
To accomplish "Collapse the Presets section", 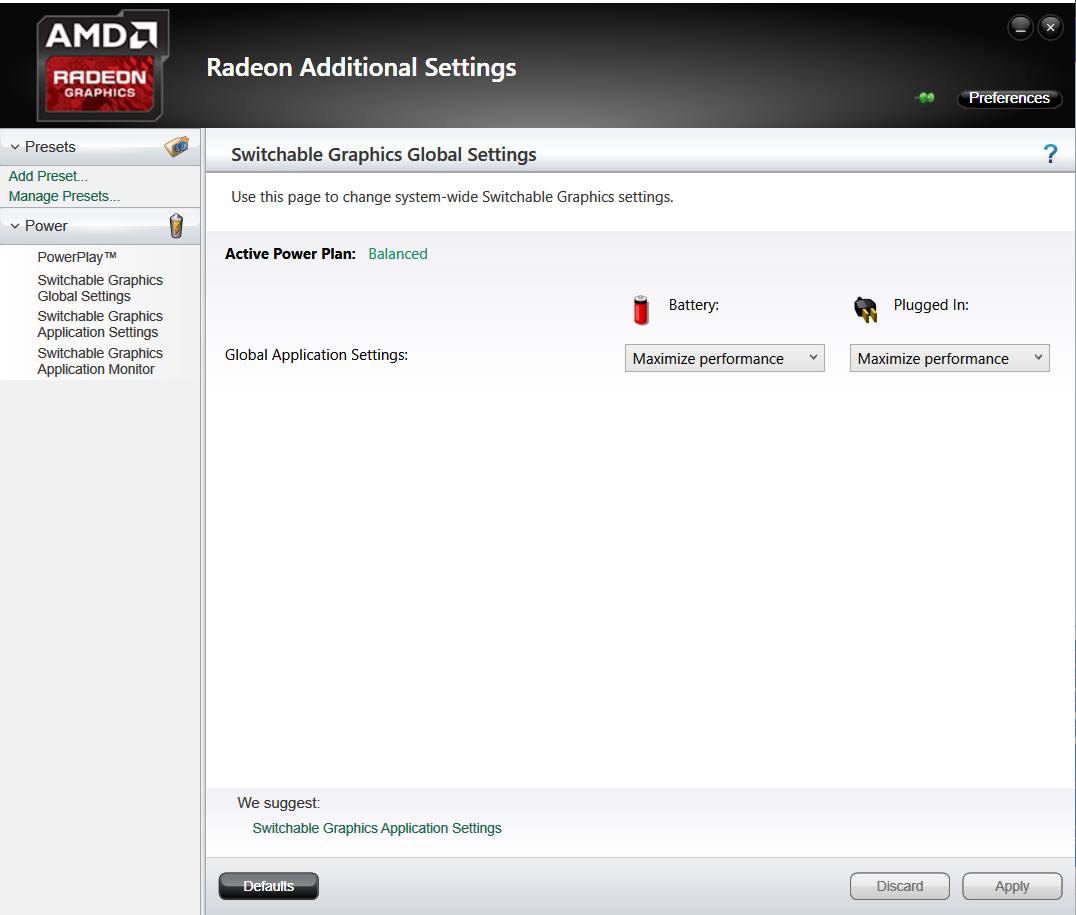I will 14,147.
